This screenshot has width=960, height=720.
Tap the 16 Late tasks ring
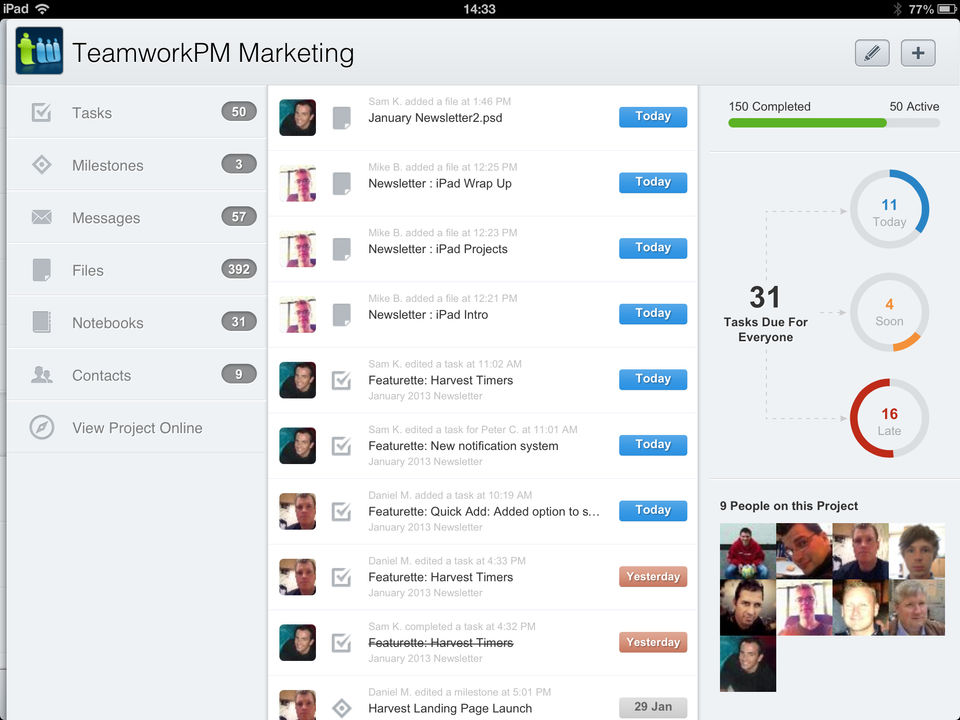coord(889,419)
